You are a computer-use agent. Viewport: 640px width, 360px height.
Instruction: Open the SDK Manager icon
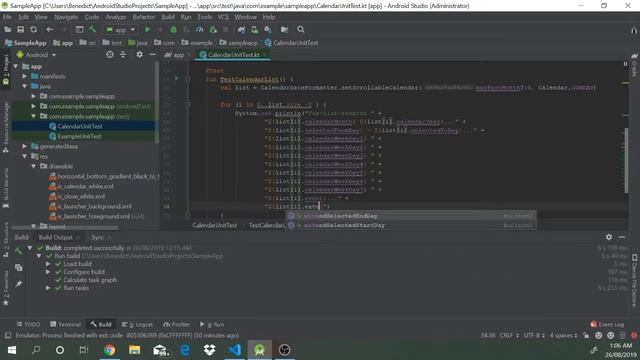pos(268,29)
